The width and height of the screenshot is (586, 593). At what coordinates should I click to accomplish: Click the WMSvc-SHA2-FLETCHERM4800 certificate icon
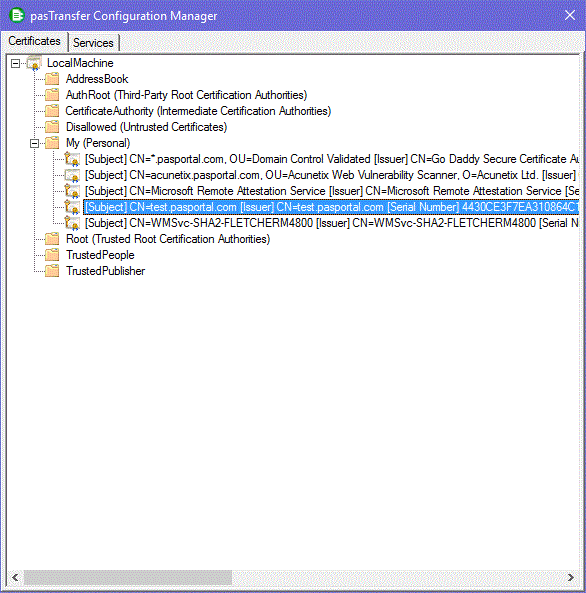point(72,223)
